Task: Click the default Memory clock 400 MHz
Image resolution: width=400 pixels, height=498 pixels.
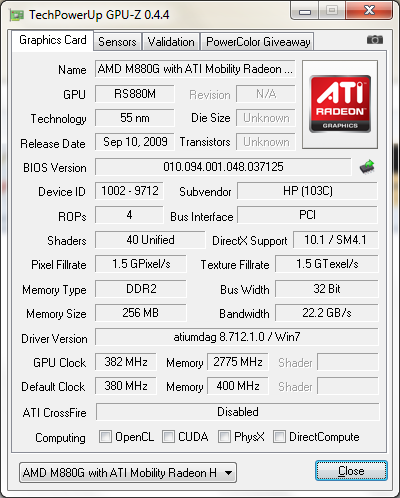Action: pos(238,386)
